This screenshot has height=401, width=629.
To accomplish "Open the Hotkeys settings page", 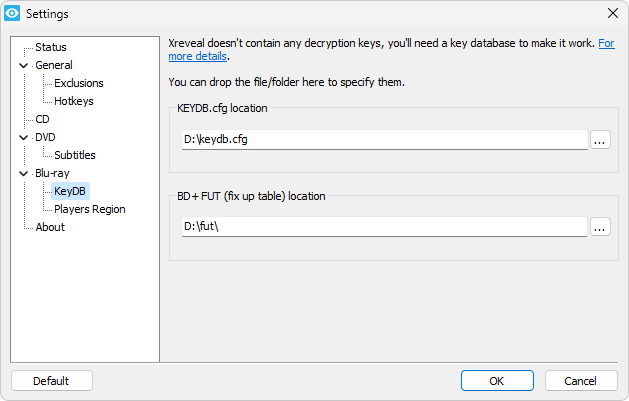I will (74, 101).
